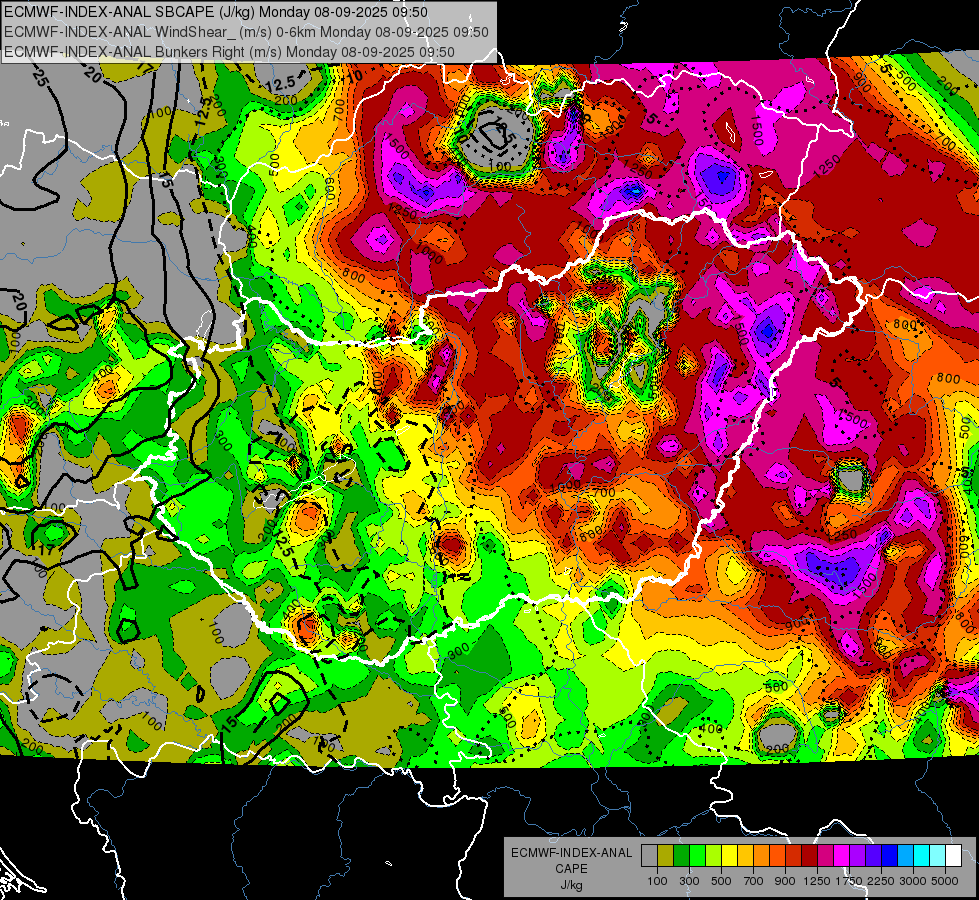Click the gray swatch in CAPE legend
Viewport: 979px width, 900px height.
pos(649,856)
